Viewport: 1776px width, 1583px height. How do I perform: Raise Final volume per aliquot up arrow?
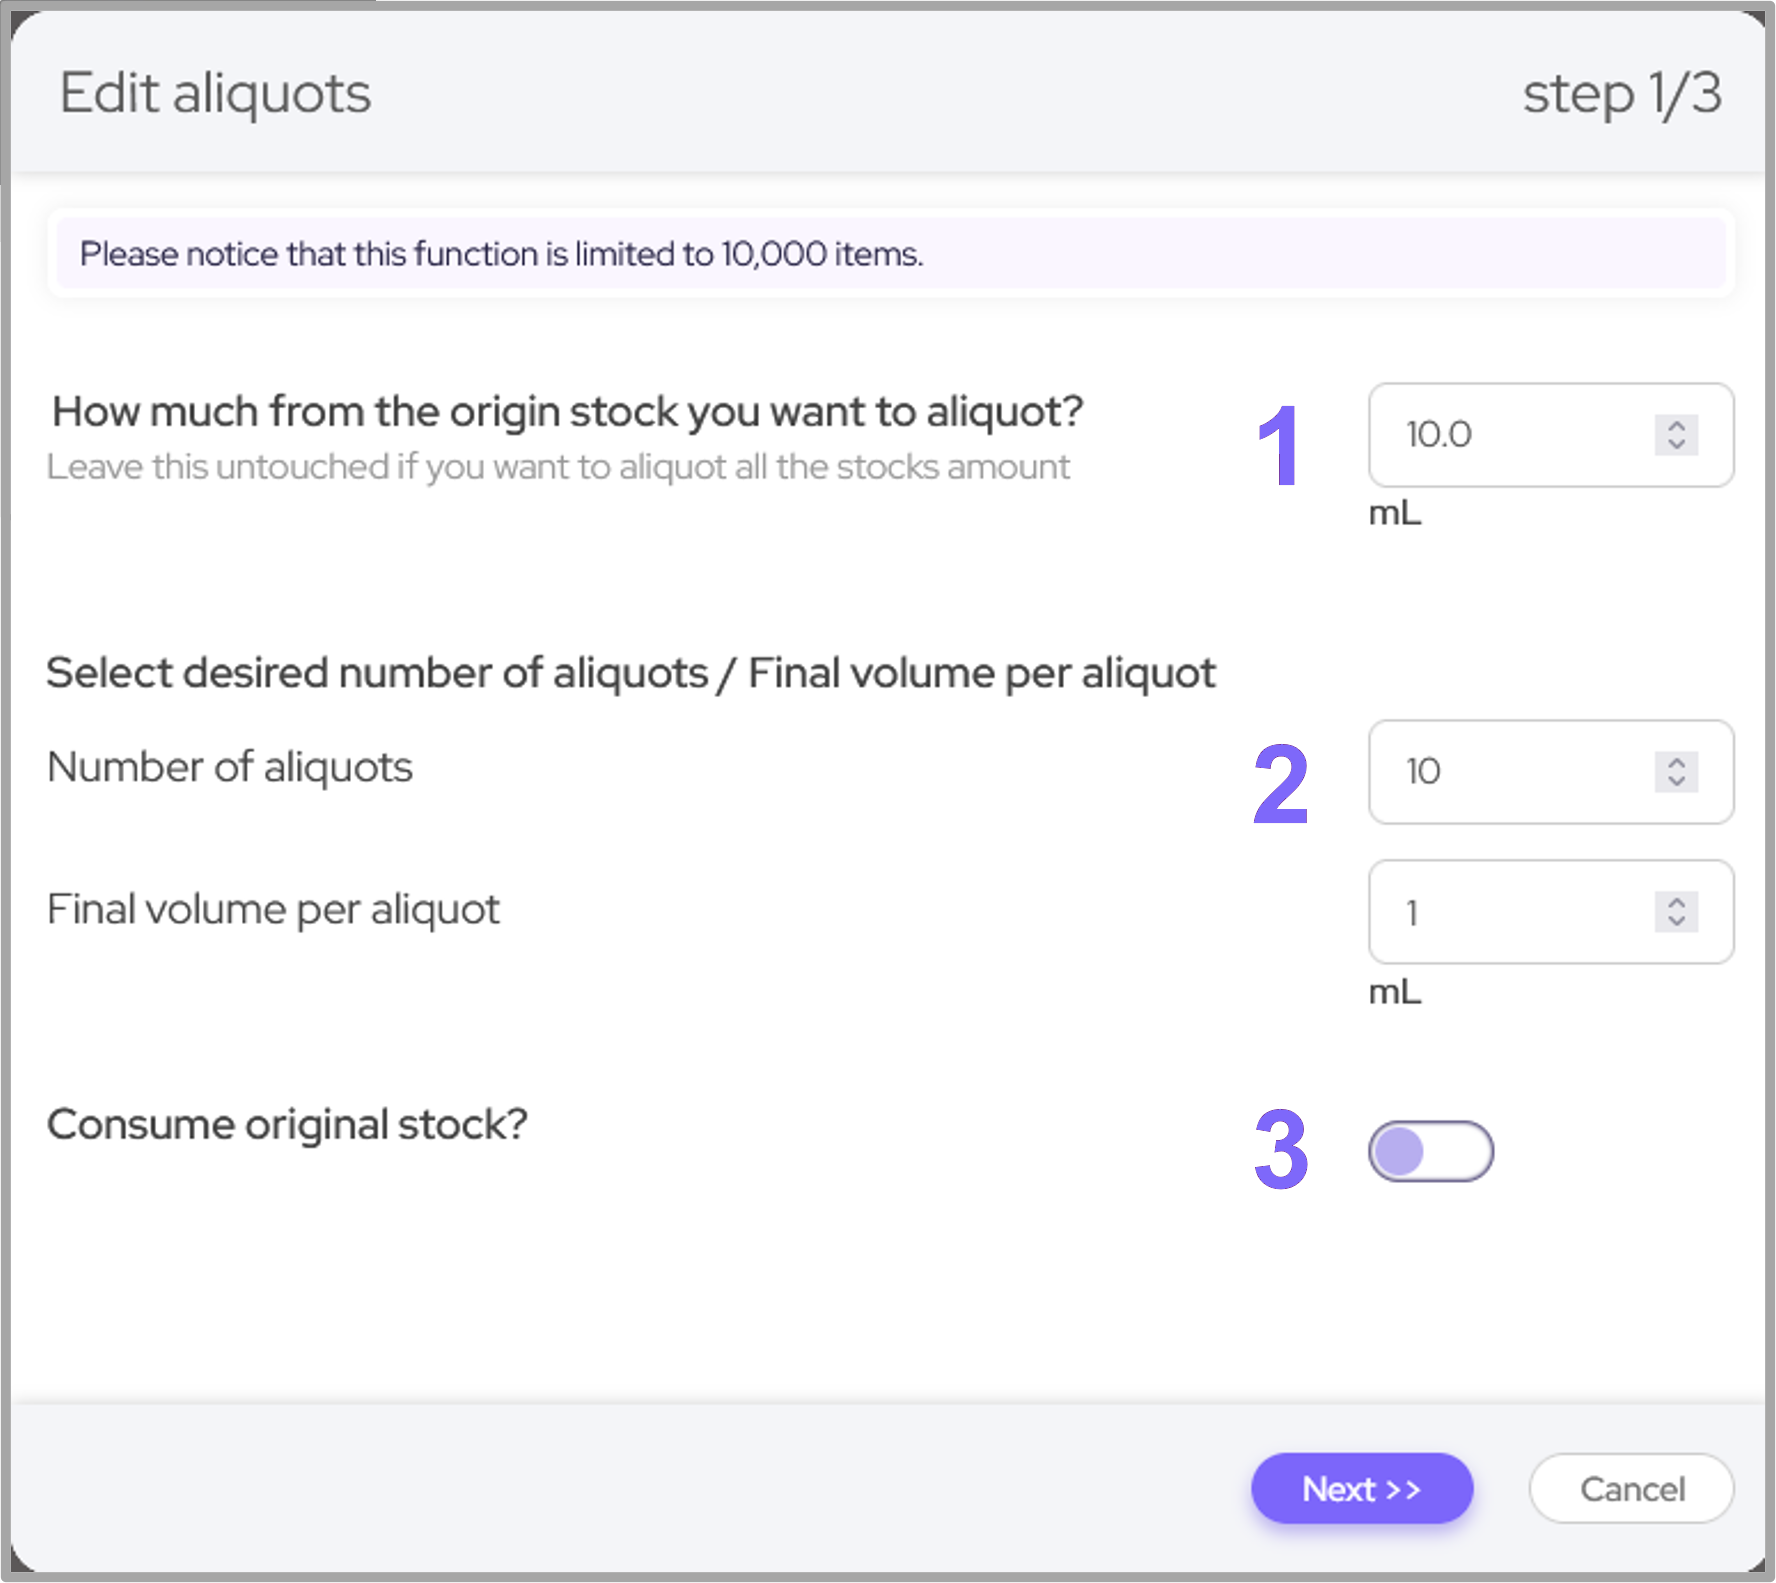click(1677, 902)
